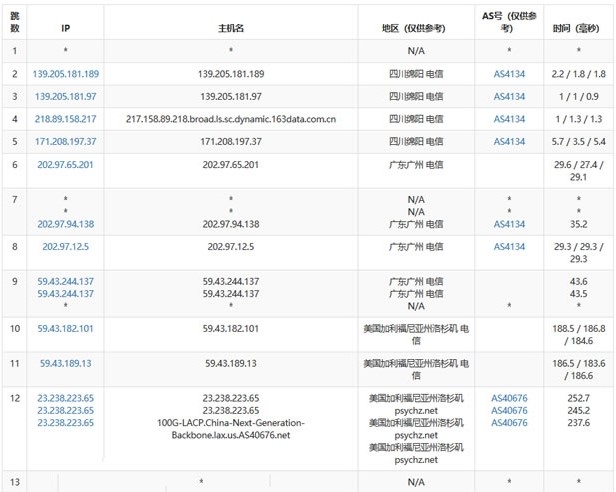Select the 171.208.197.37 IP link
The width and height of the screenshot is (616, 492).
[x=65, y=141]
